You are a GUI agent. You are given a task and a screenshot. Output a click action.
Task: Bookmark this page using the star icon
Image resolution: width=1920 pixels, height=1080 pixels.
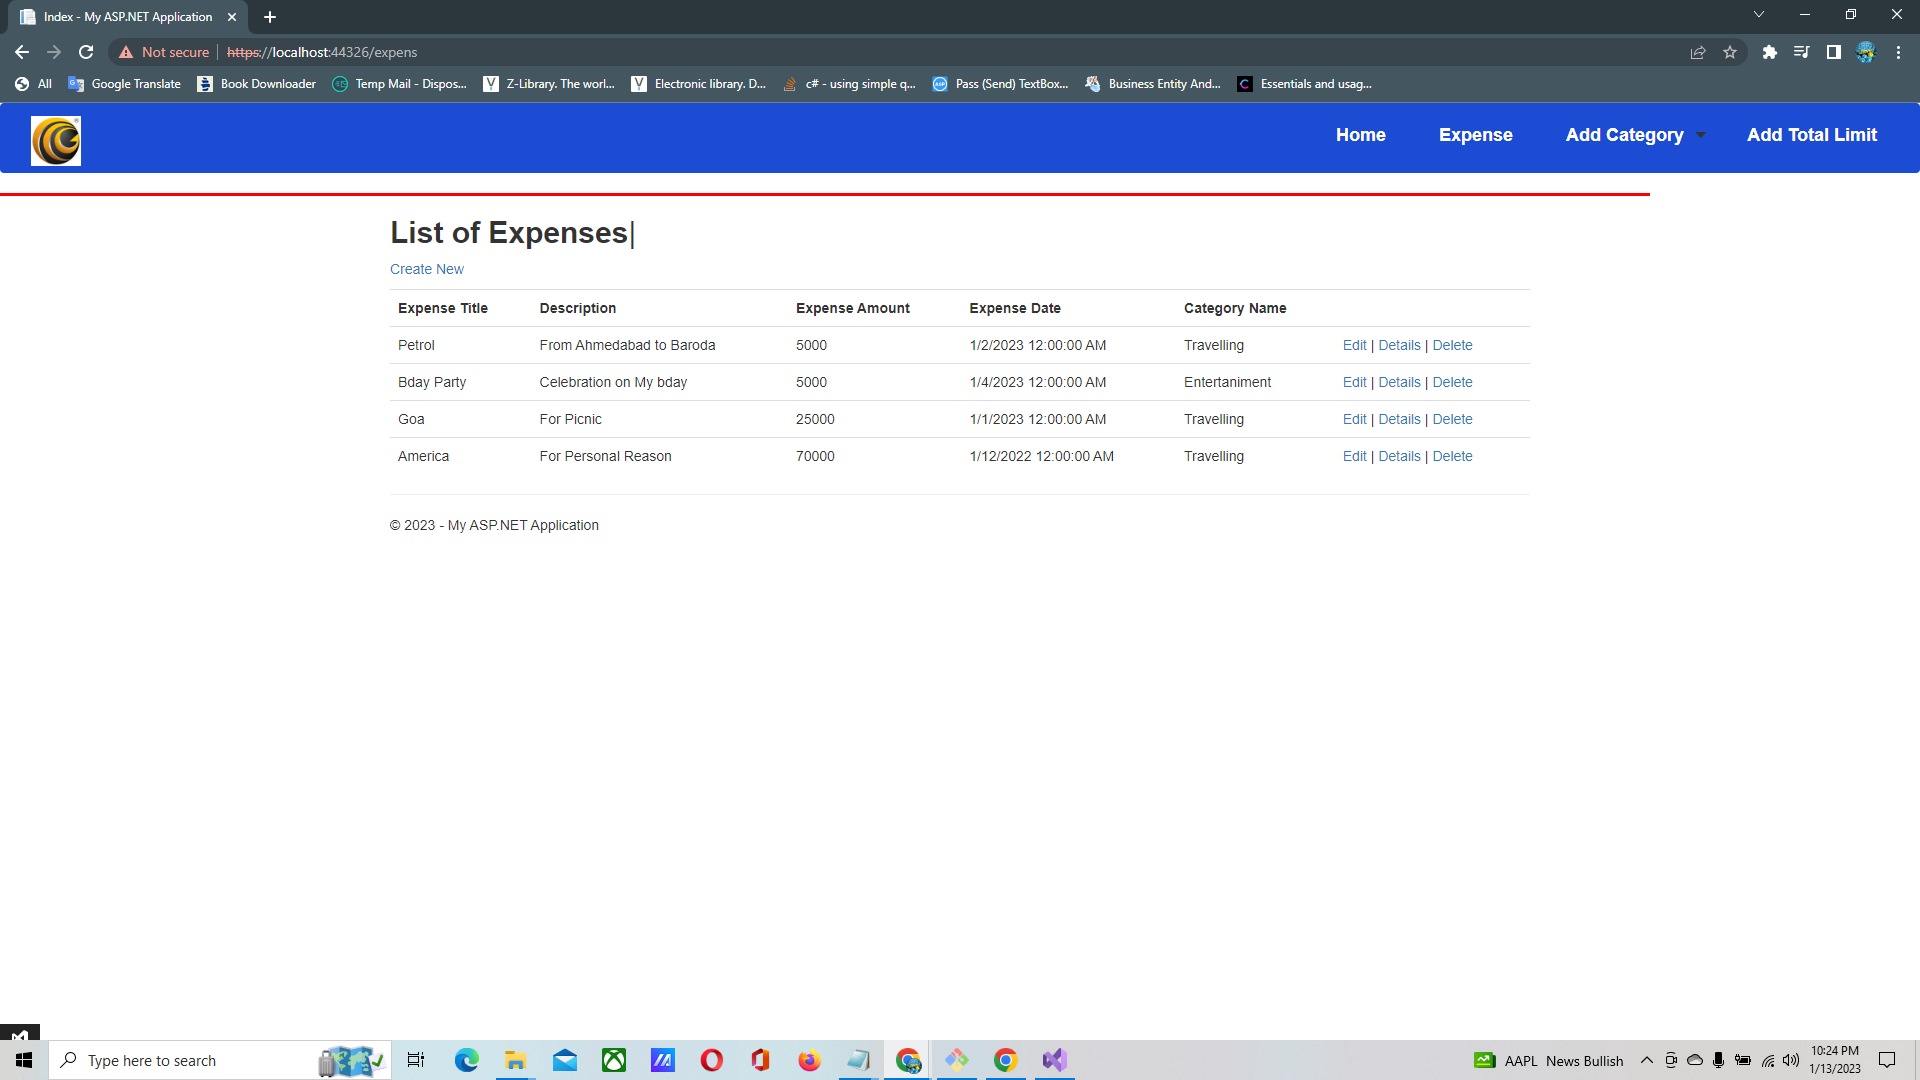coord(1730,52)
